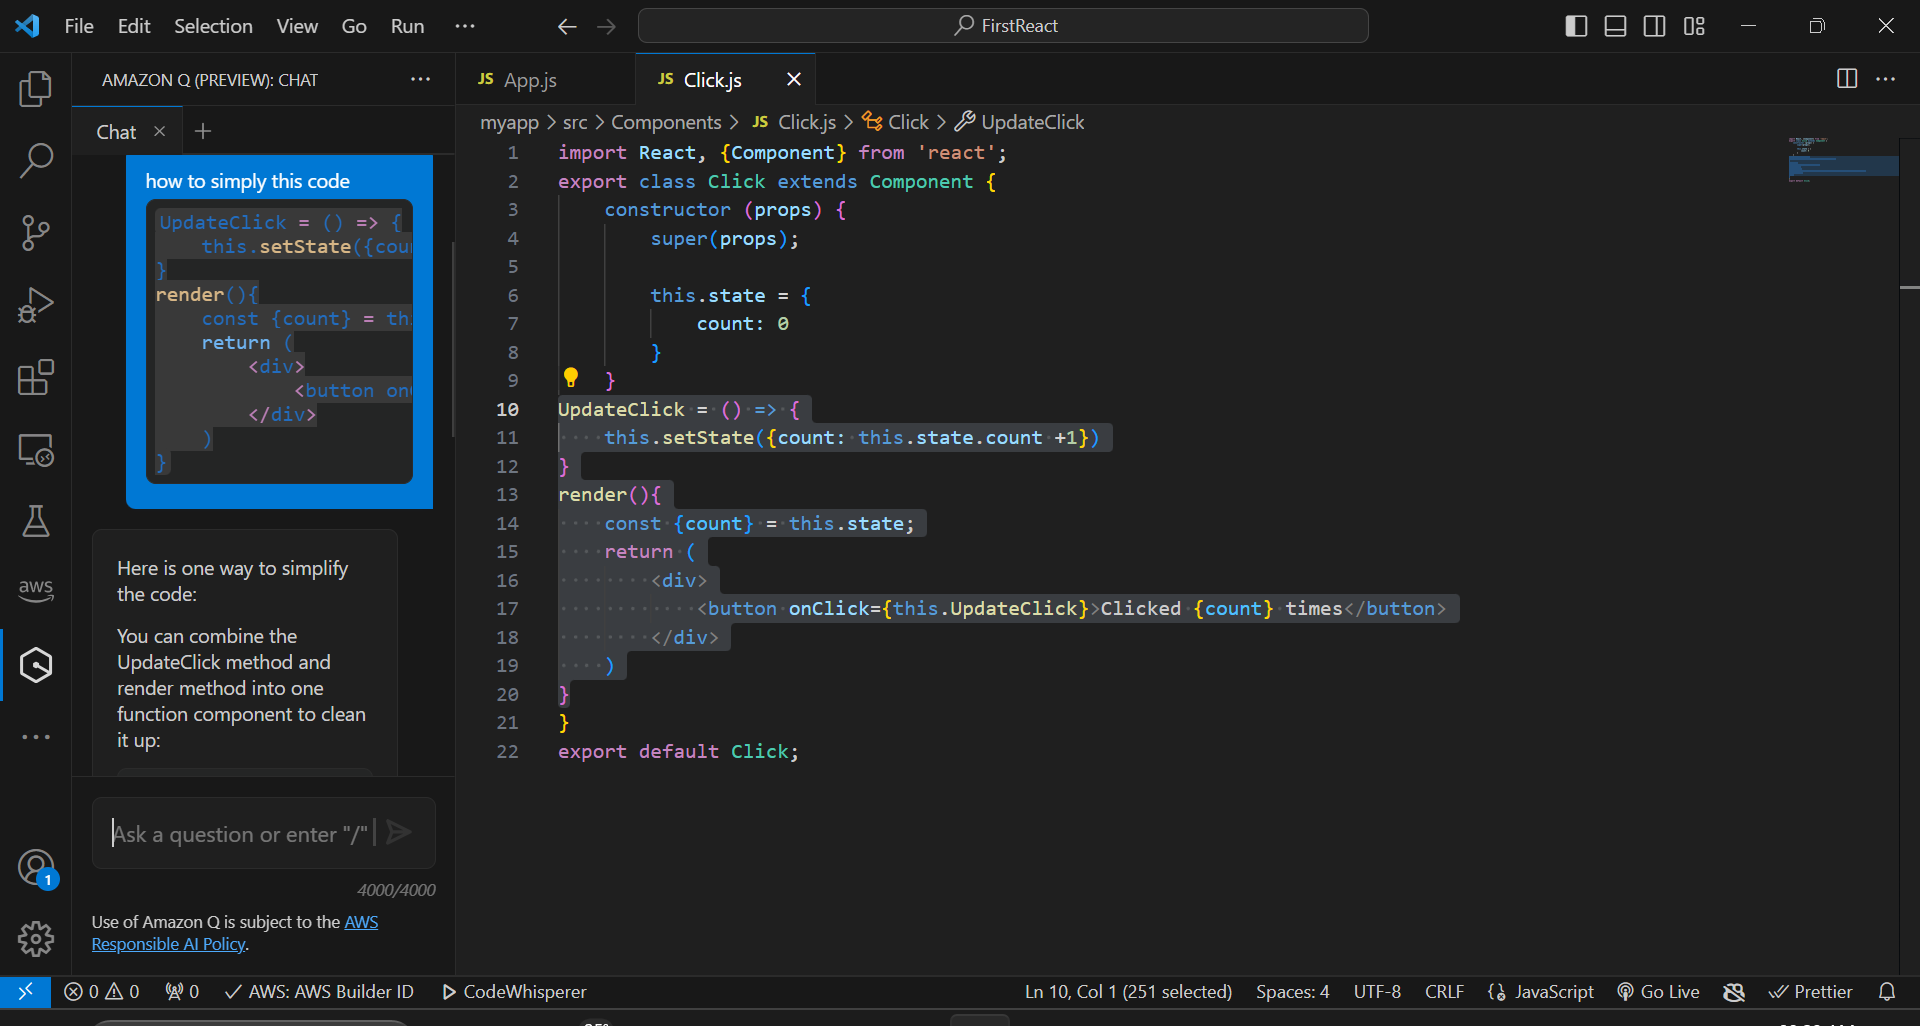Open the Search view icon
Image resolution: width=1920 pixels, height=1026 pixels.
(x=36, y=160)
